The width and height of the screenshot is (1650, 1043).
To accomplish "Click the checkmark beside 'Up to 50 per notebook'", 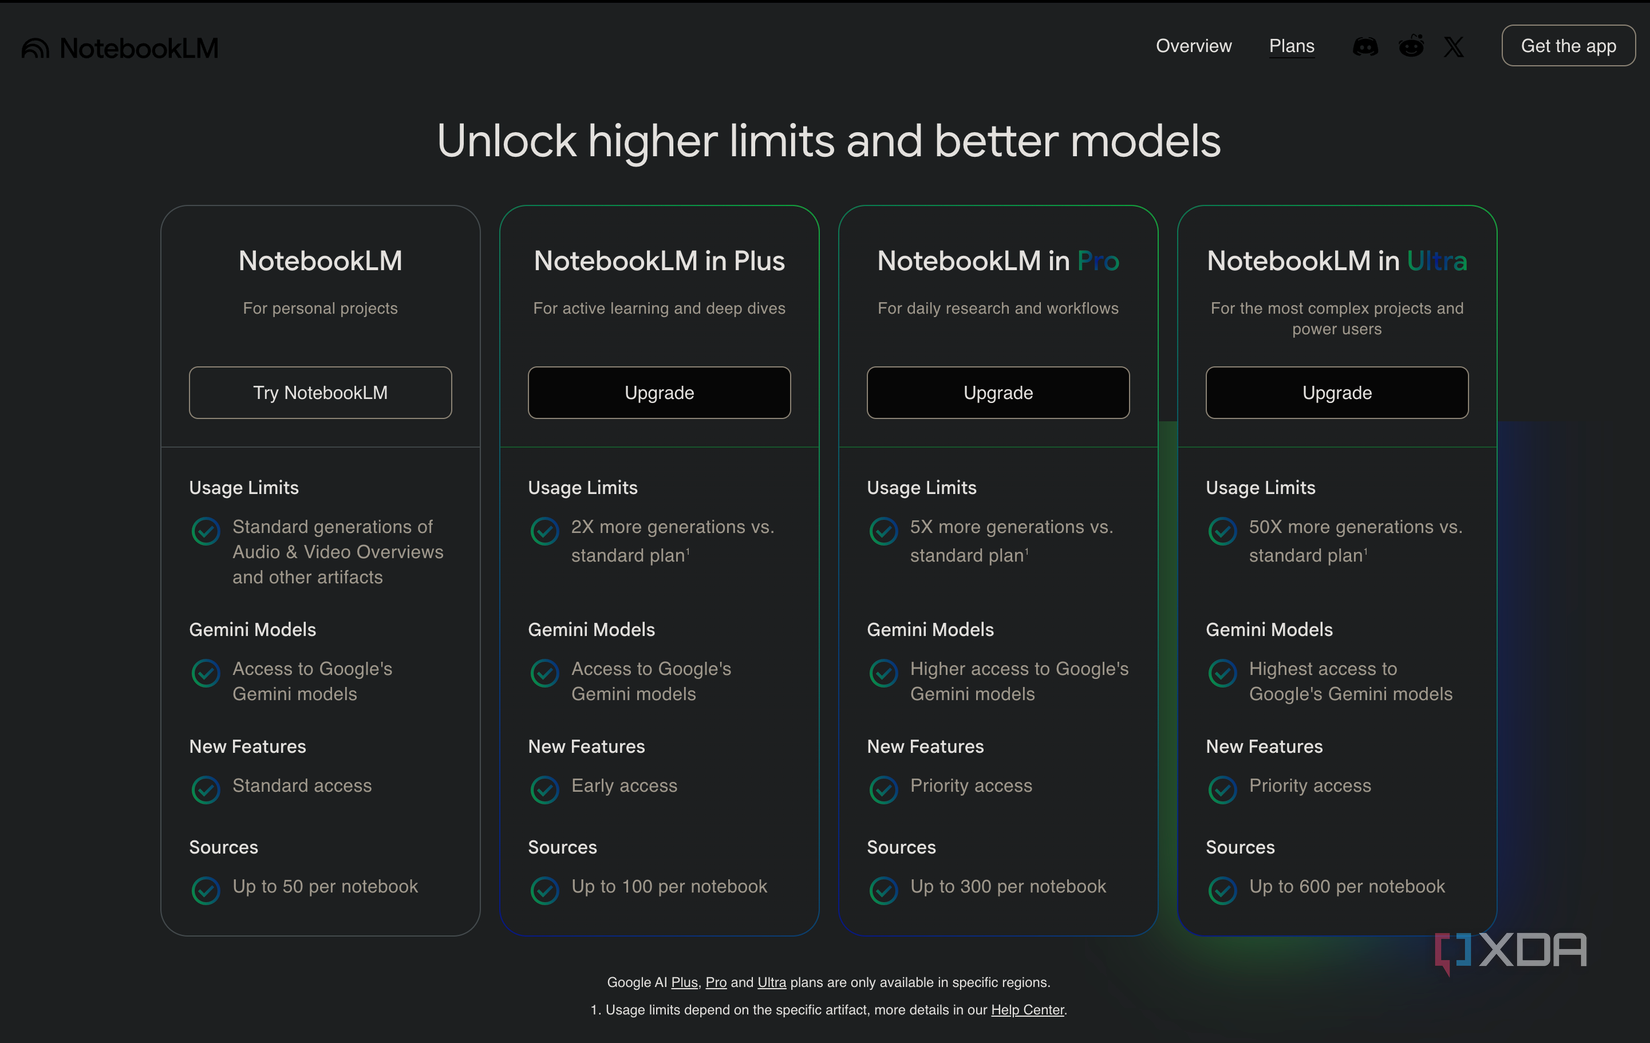I will pyautogui.click(x=205, y=890).
